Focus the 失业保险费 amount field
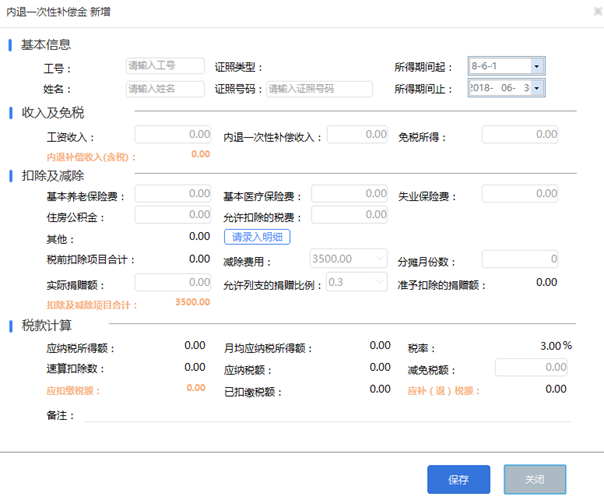Viewport: 604px width, 497px height. (x=518, y=194)
